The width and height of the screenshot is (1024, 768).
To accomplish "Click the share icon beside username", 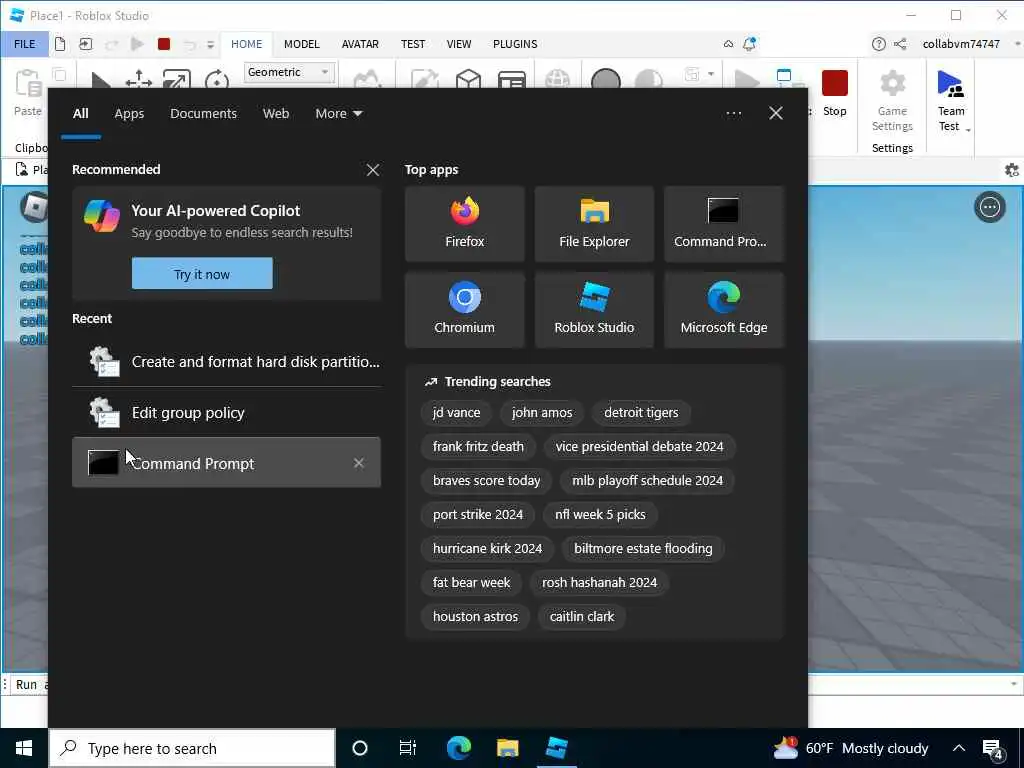I will 900,44.
